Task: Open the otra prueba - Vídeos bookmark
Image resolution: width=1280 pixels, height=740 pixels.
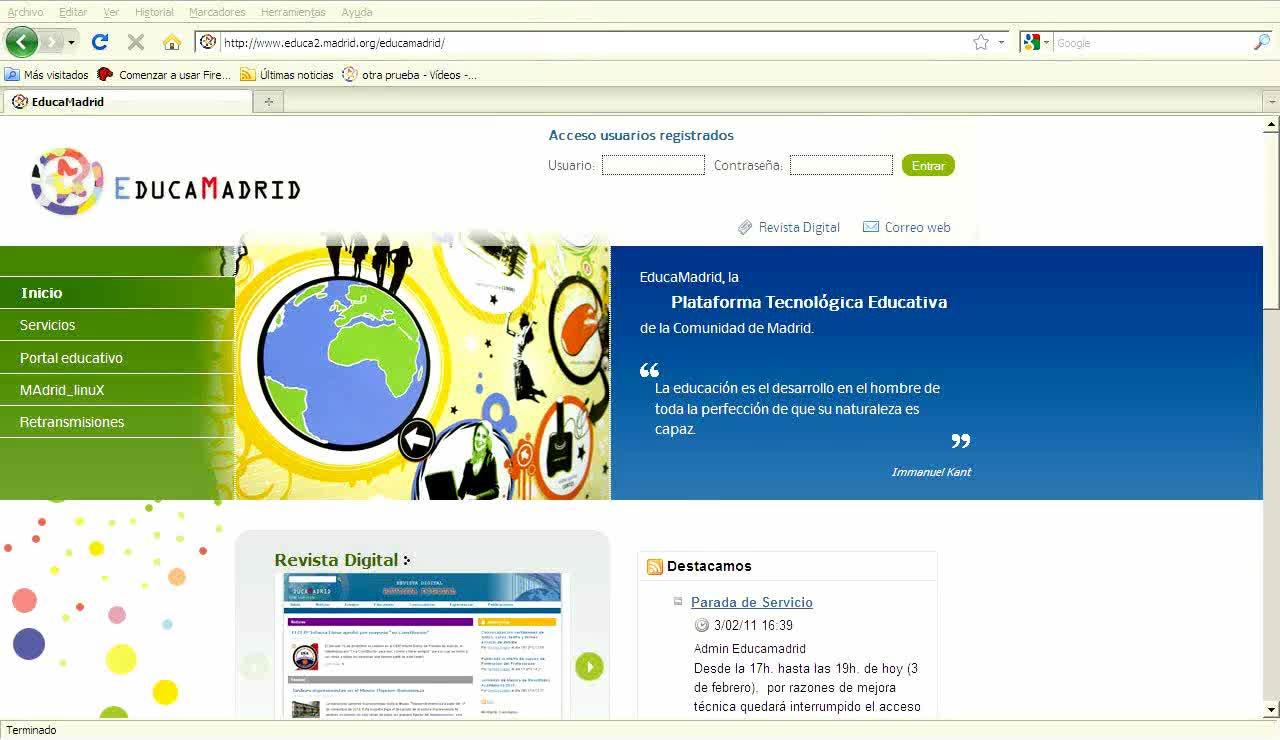Action: pyautogui.click(x=410, y=74)
